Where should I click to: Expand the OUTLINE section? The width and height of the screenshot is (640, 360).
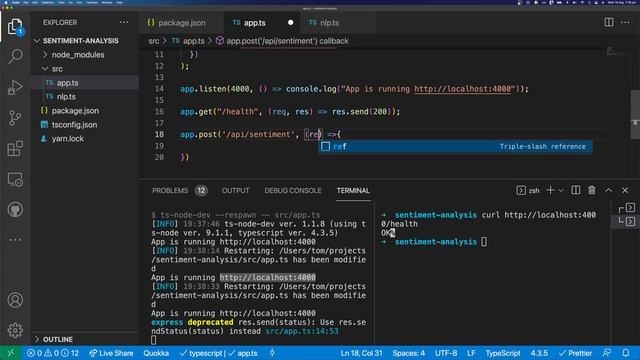pos(85,340)
